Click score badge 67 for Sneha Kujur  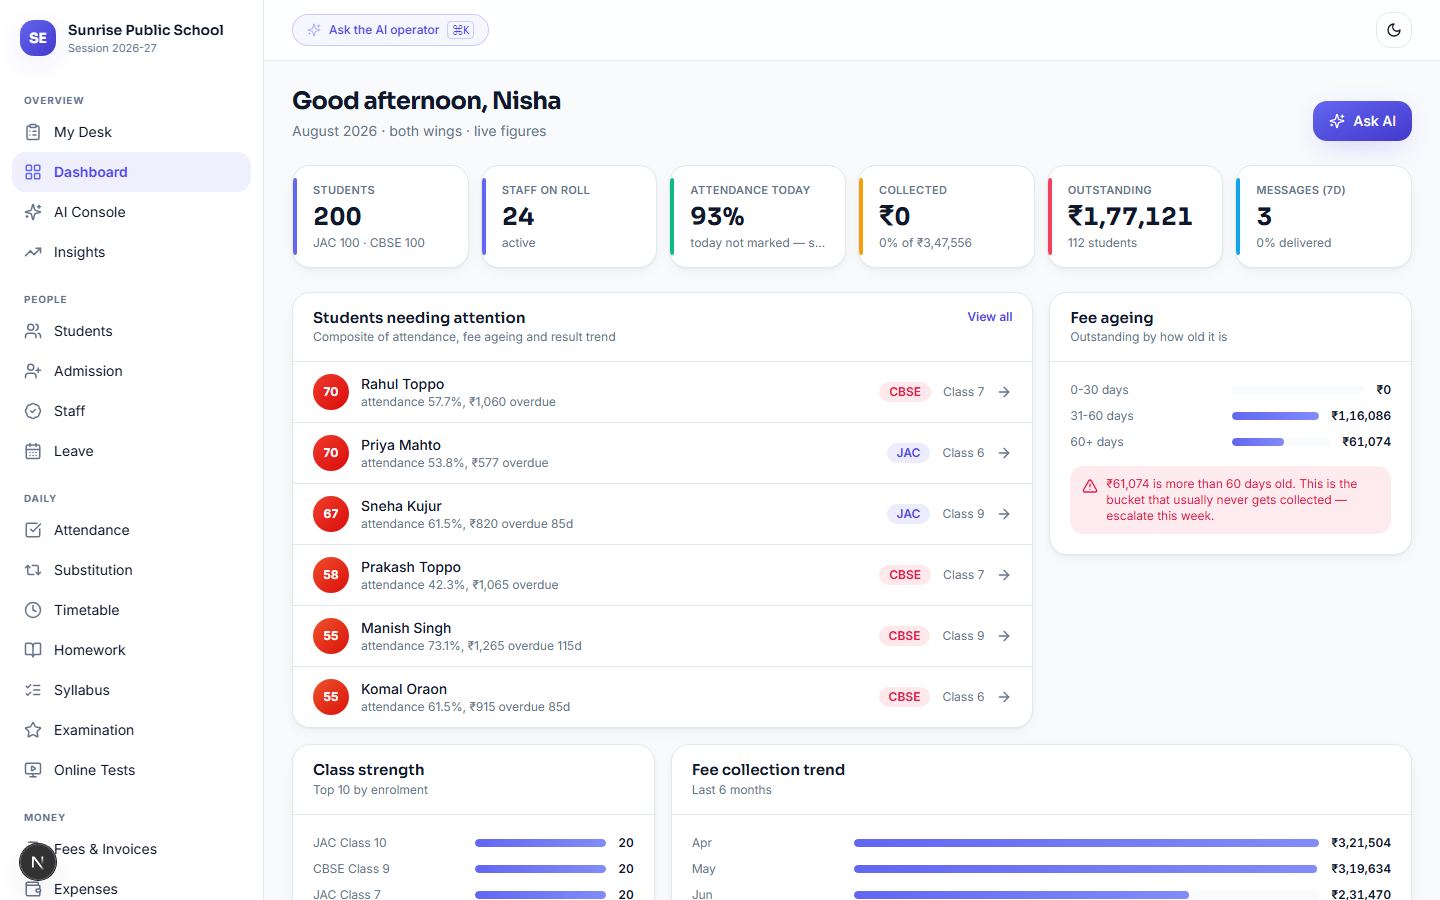[331, 514]
